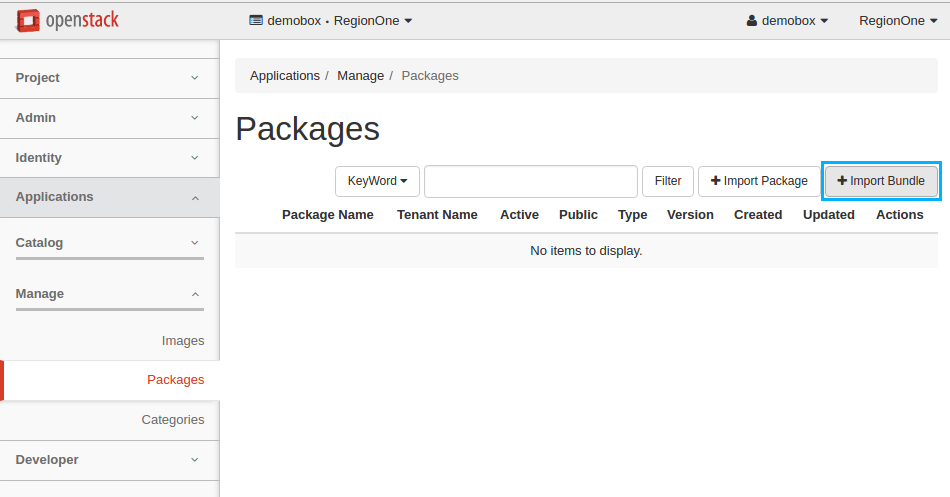Screen dimensions: 950x497
Task: Click the Import Package button
Action: point(759,181)
